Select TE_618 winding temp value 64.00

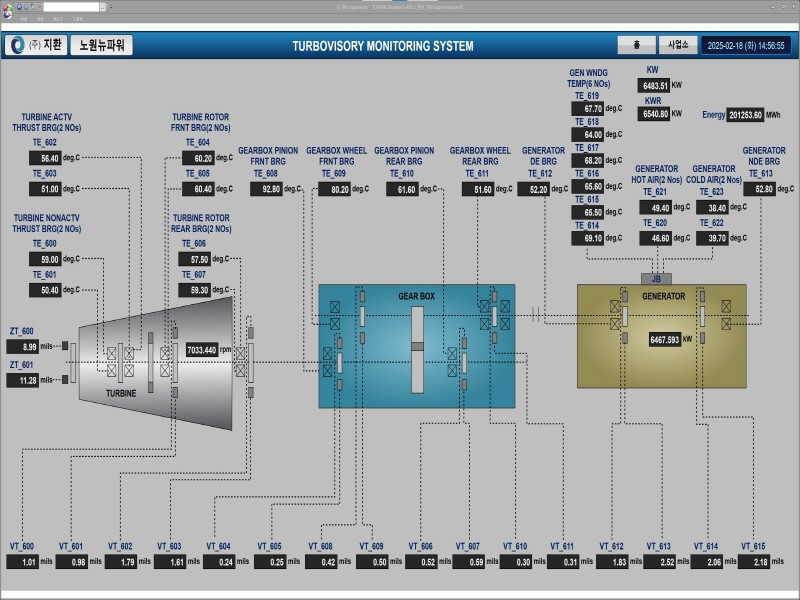pyautogui.click(x=588, y=134)
